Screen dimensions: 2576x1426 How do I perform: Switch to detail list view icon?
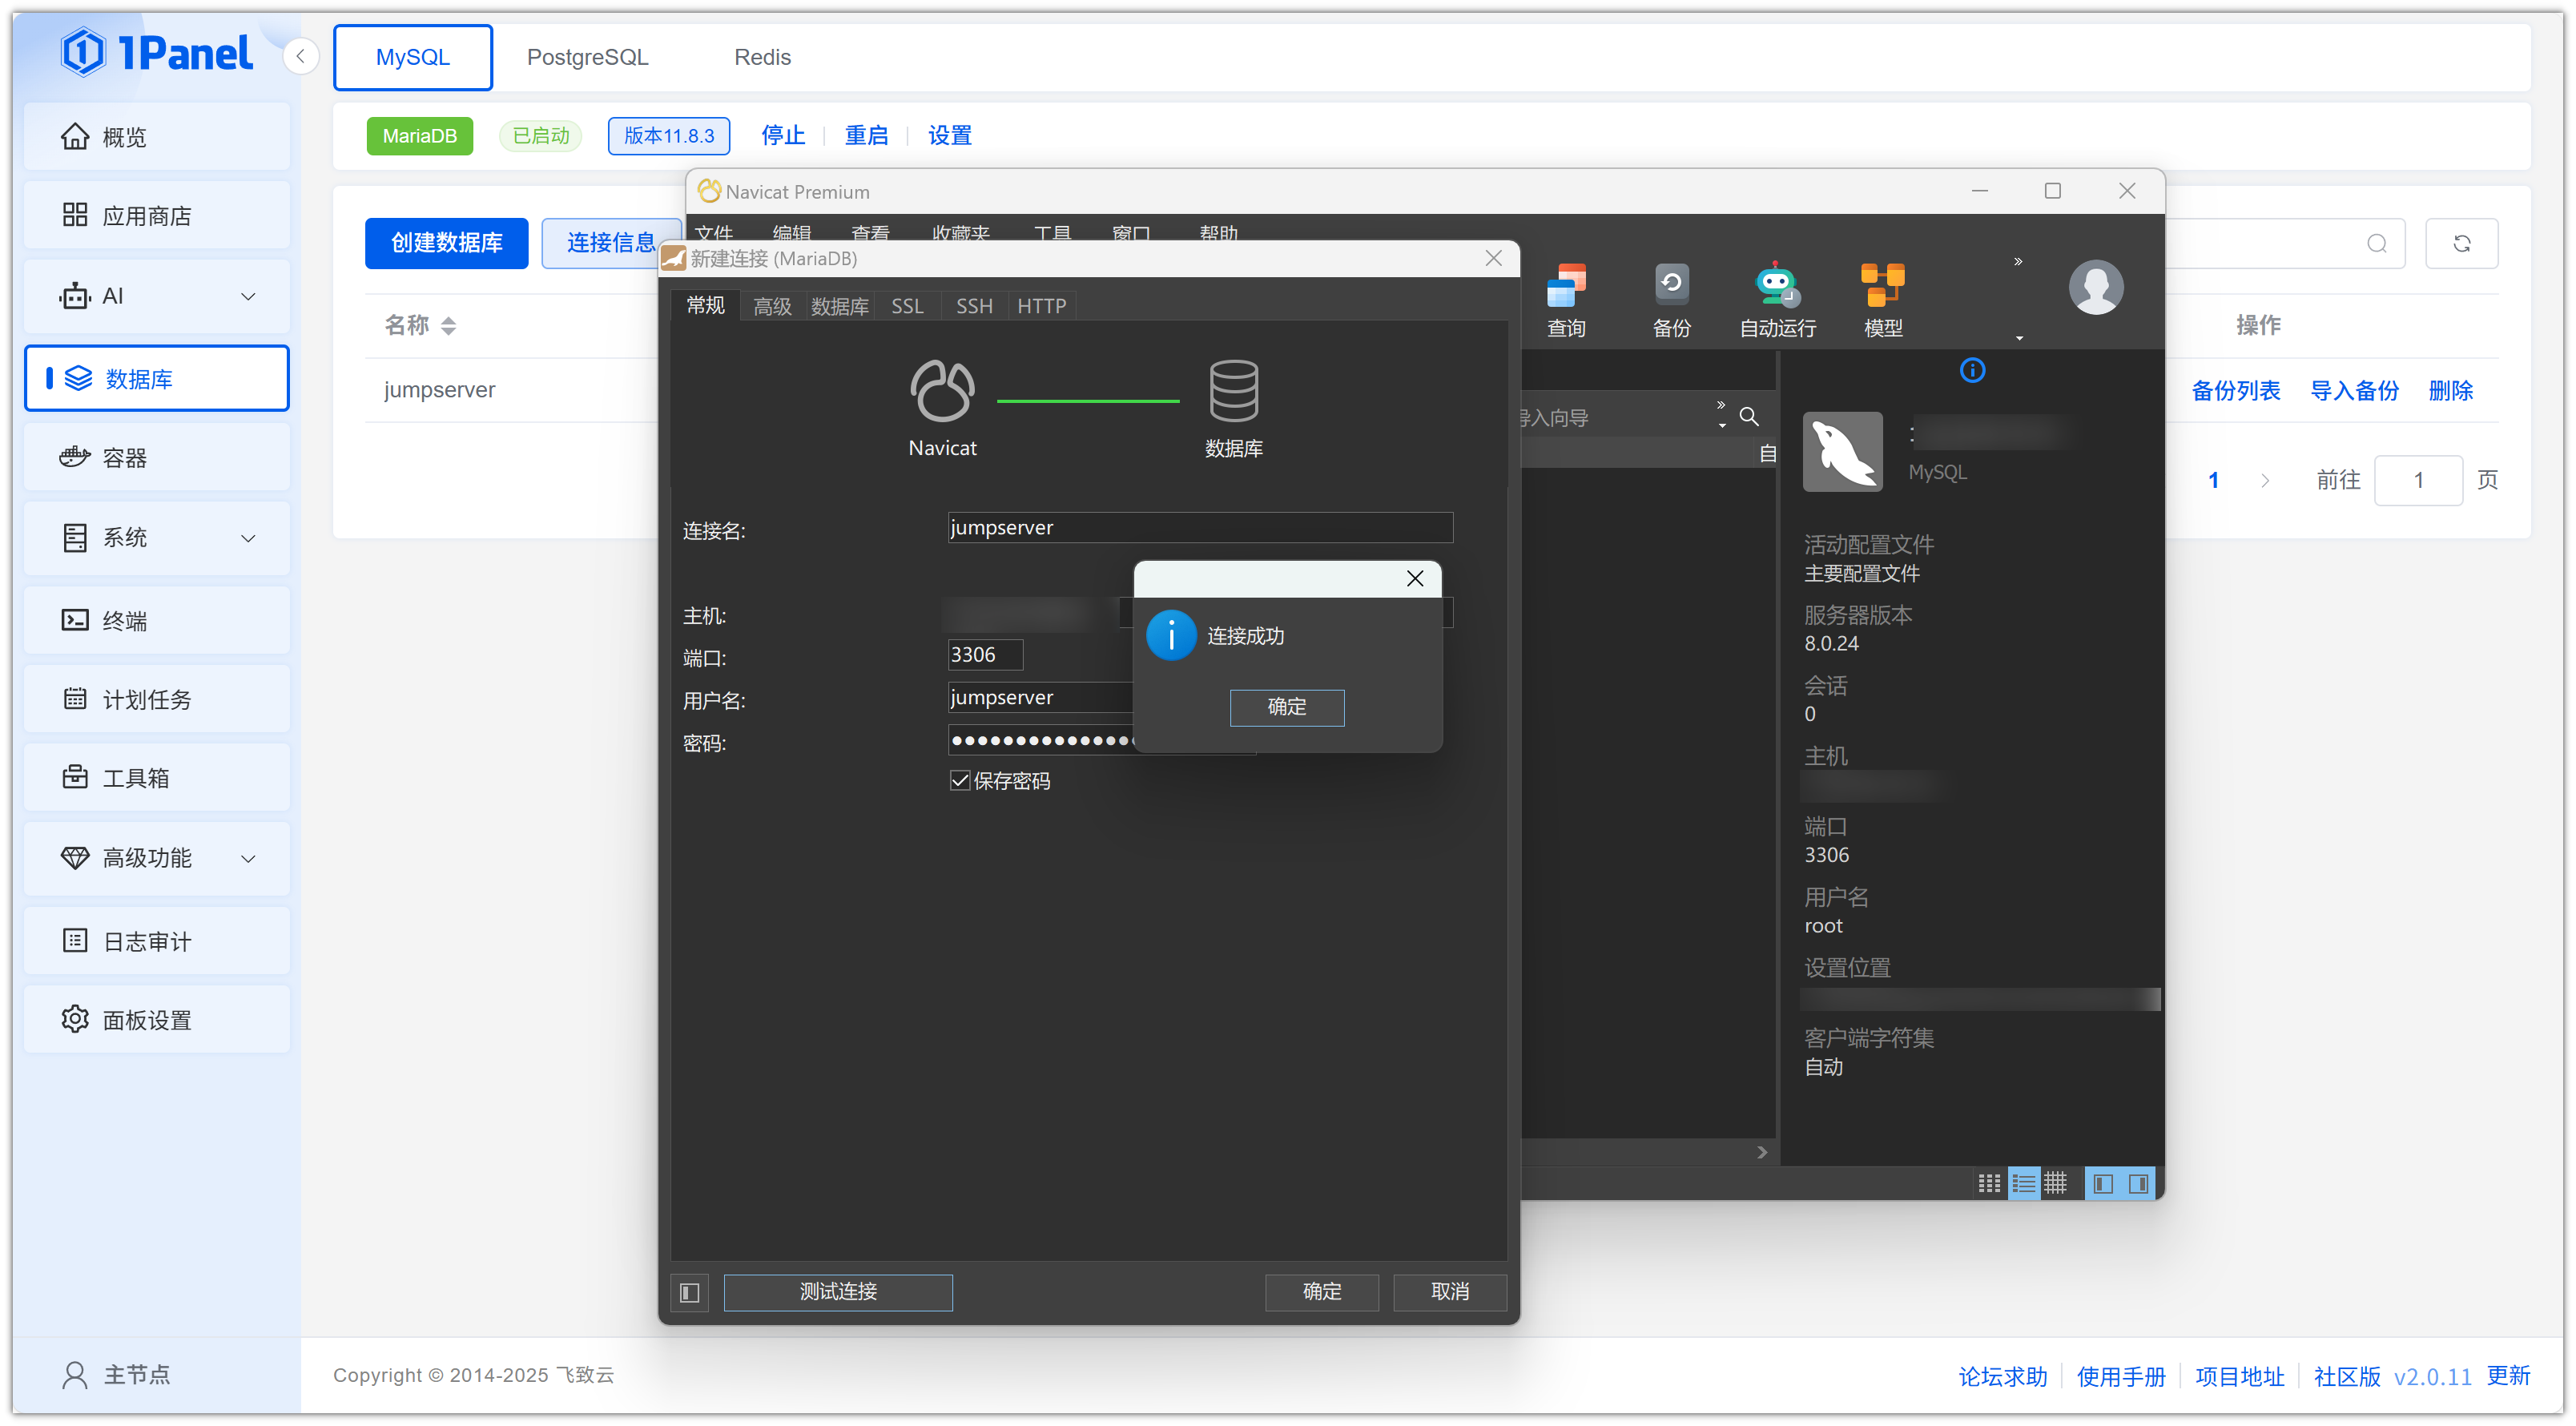pos(2023,1184)
